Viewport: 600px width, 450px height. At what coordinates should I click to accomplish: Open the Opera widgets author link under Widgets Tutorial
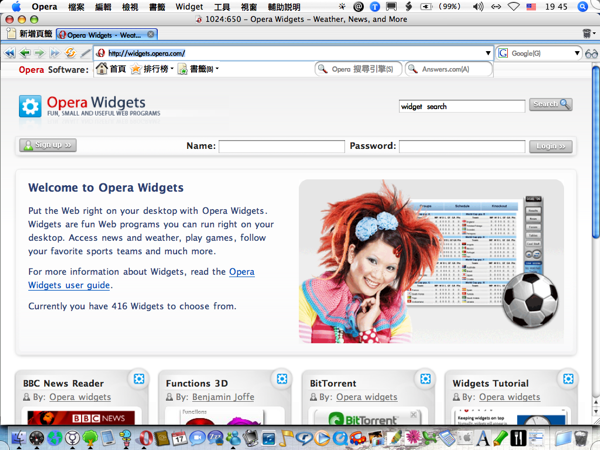[x=510, y=397]
